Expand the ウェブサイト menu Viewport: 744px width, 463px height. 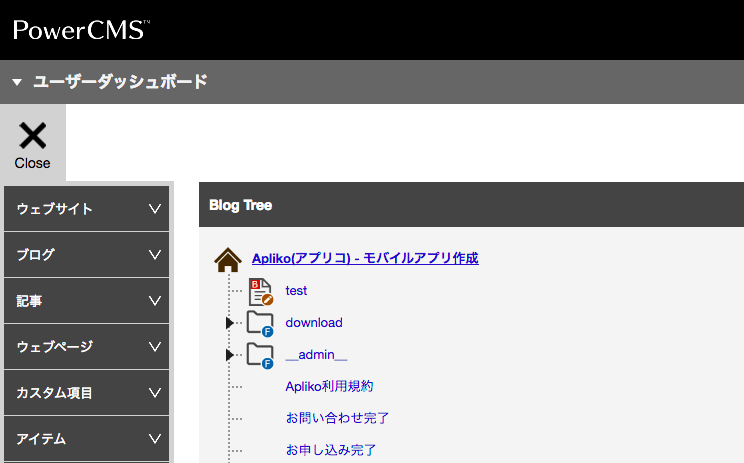click(86, 209)
